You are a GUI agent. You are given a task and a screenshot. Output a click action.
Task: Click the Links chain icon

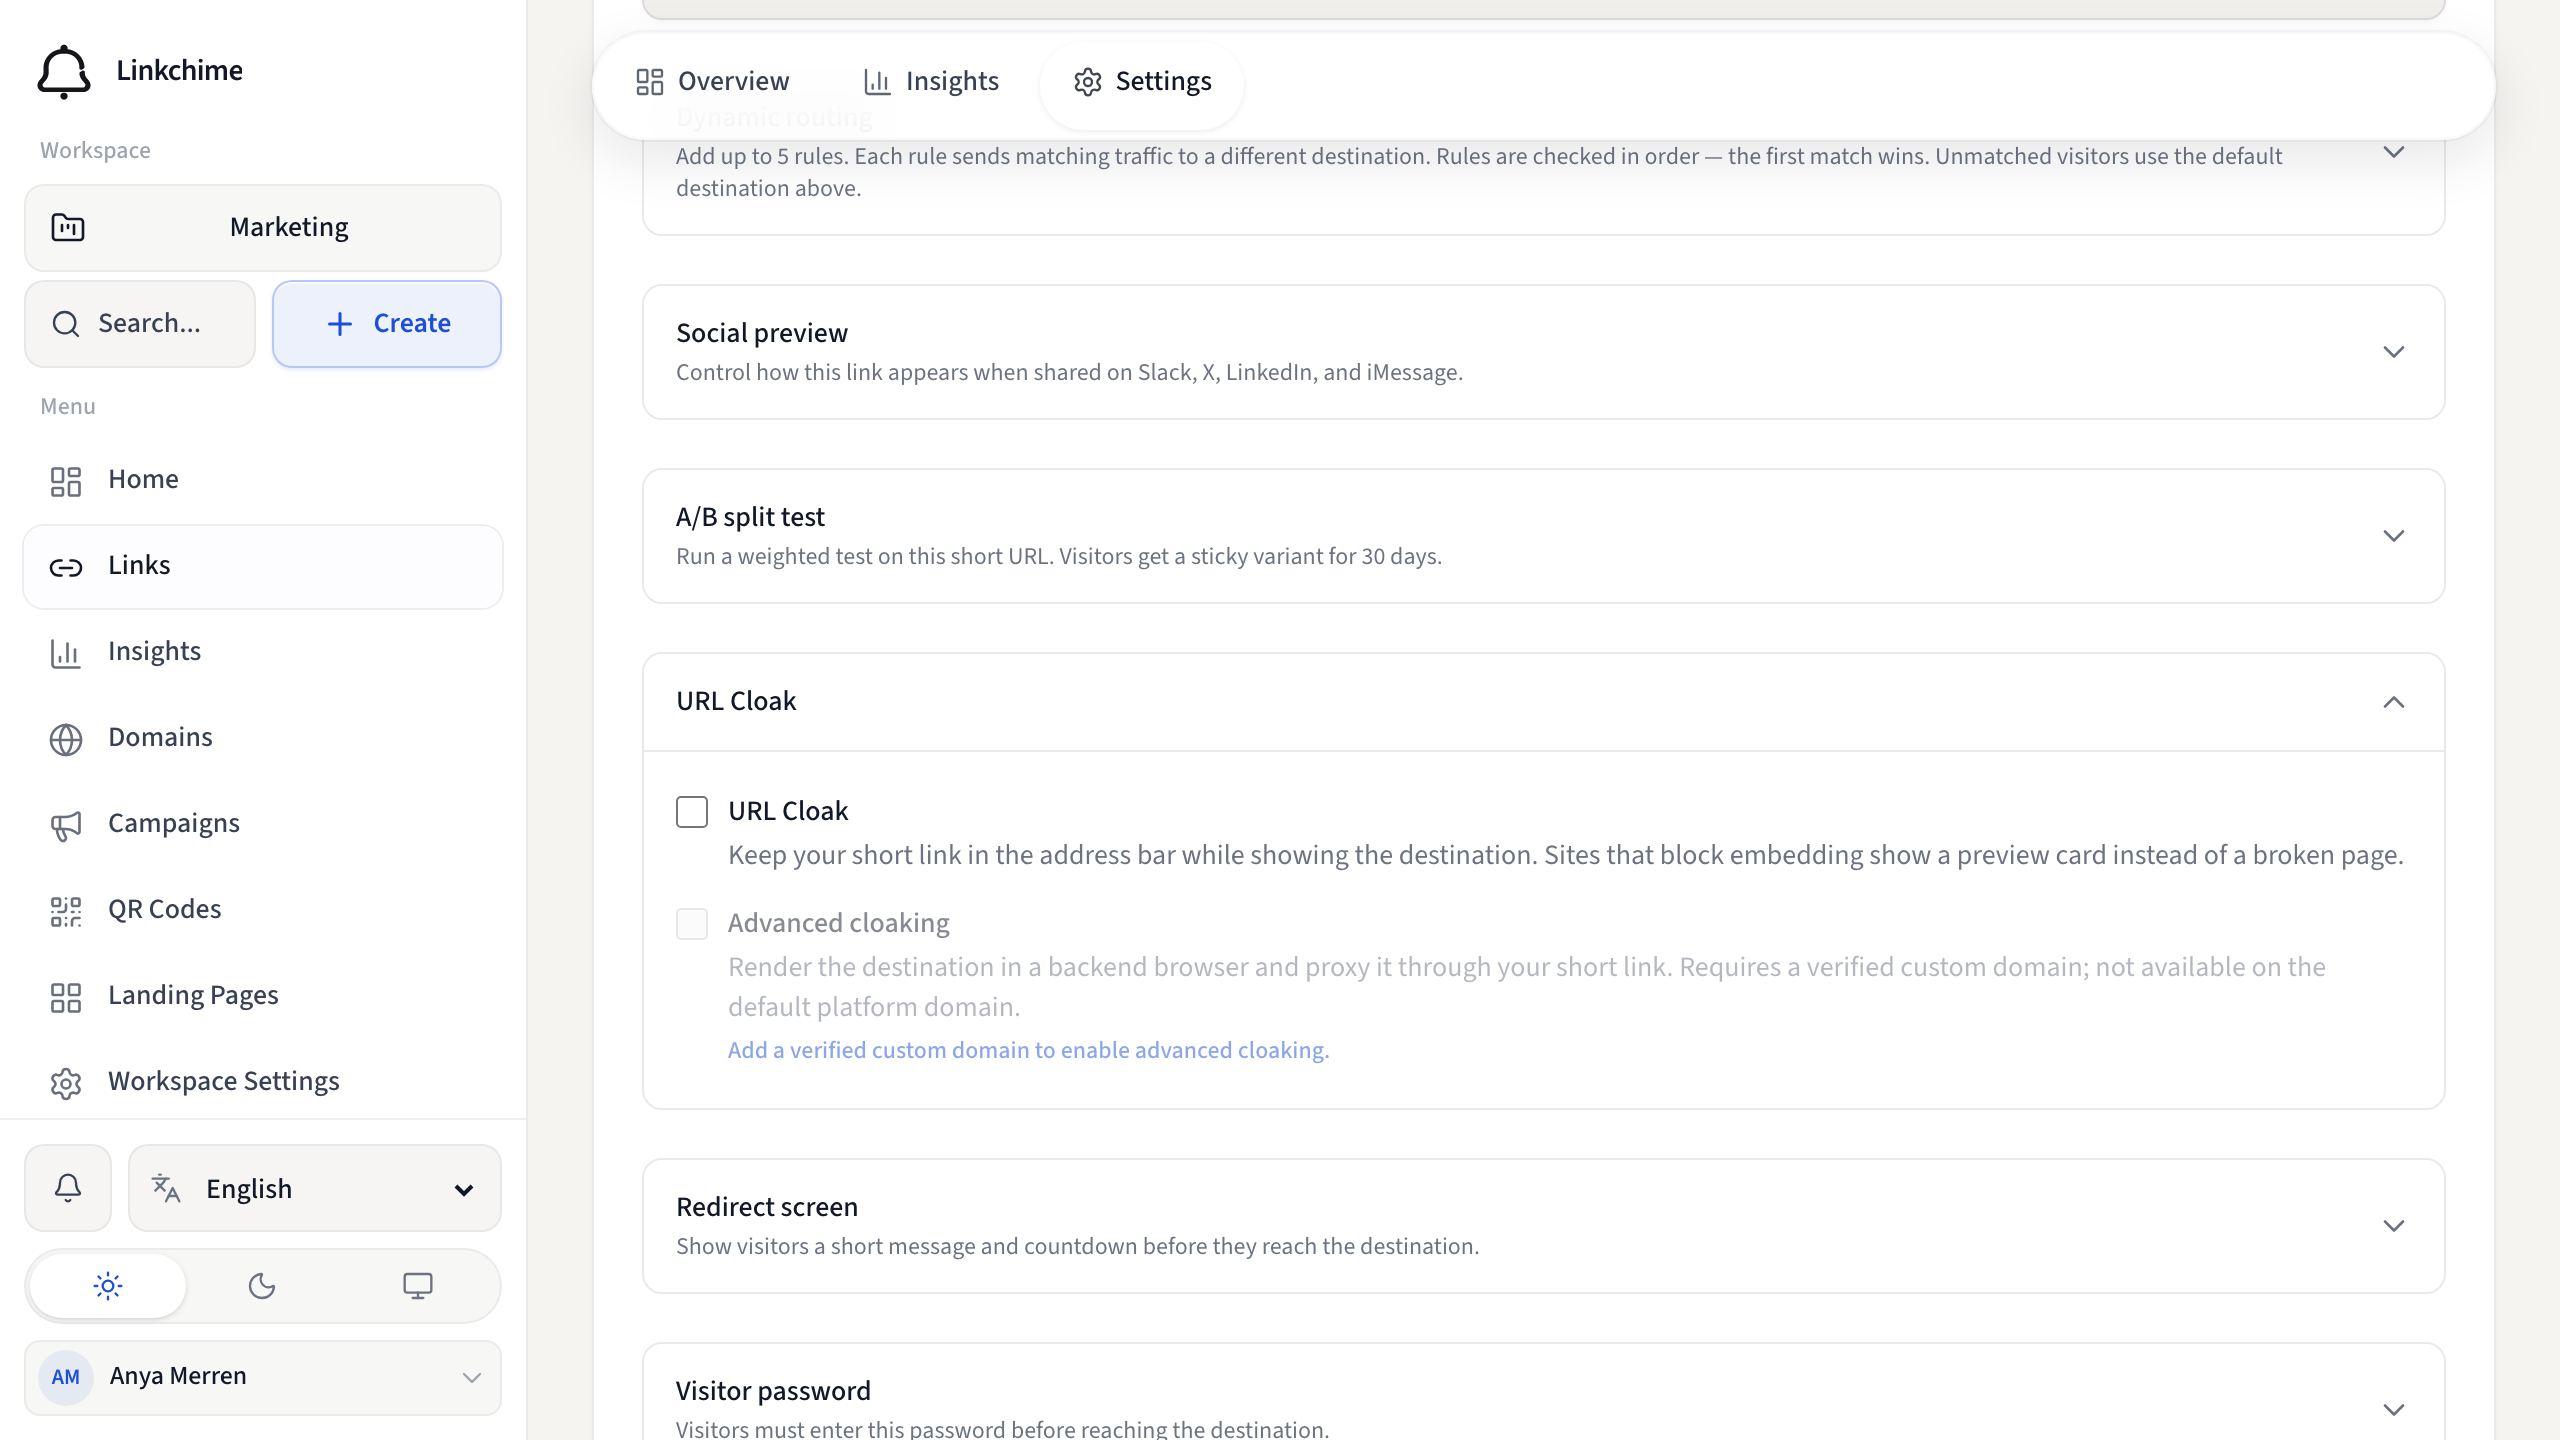coord(66,567)
